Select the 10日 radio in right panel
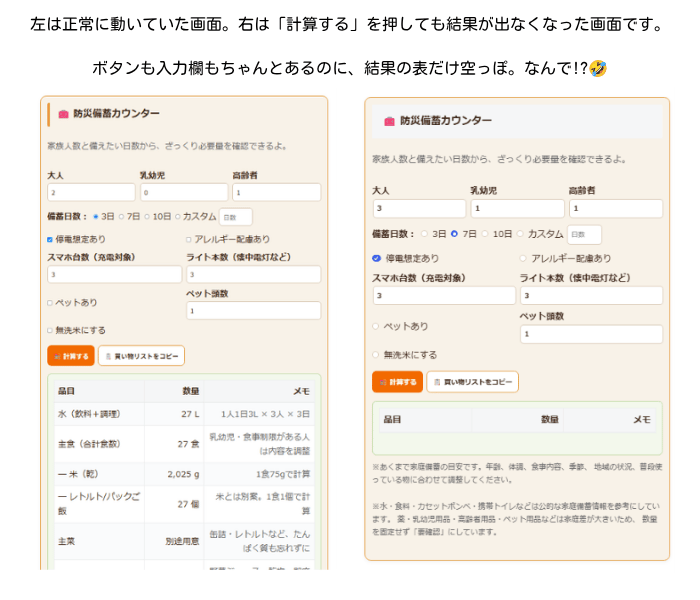Viewport: 700px width, 600px height. click(x=485, y=233)
